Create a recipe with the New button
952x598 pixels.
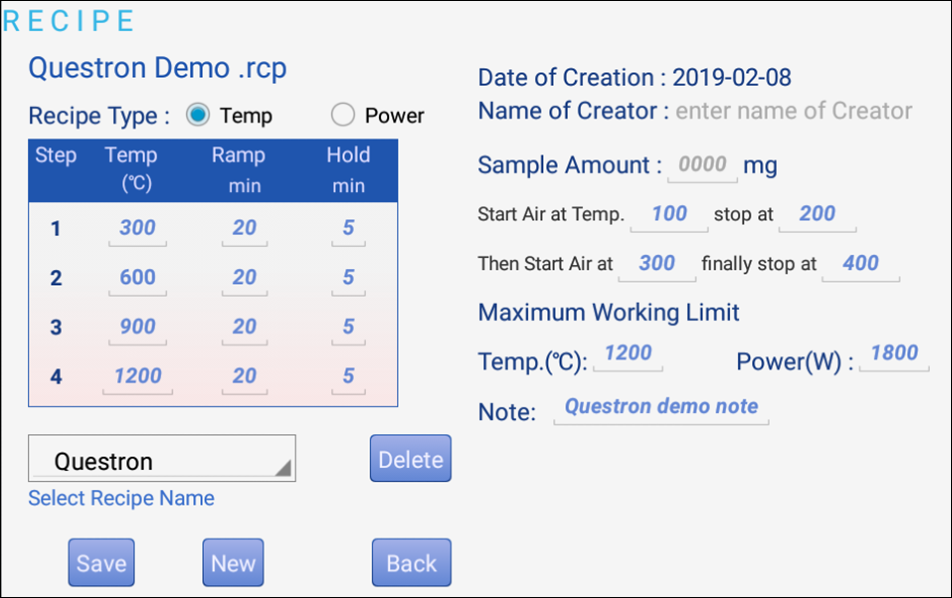pyautogui.click(x=233, y=563)
